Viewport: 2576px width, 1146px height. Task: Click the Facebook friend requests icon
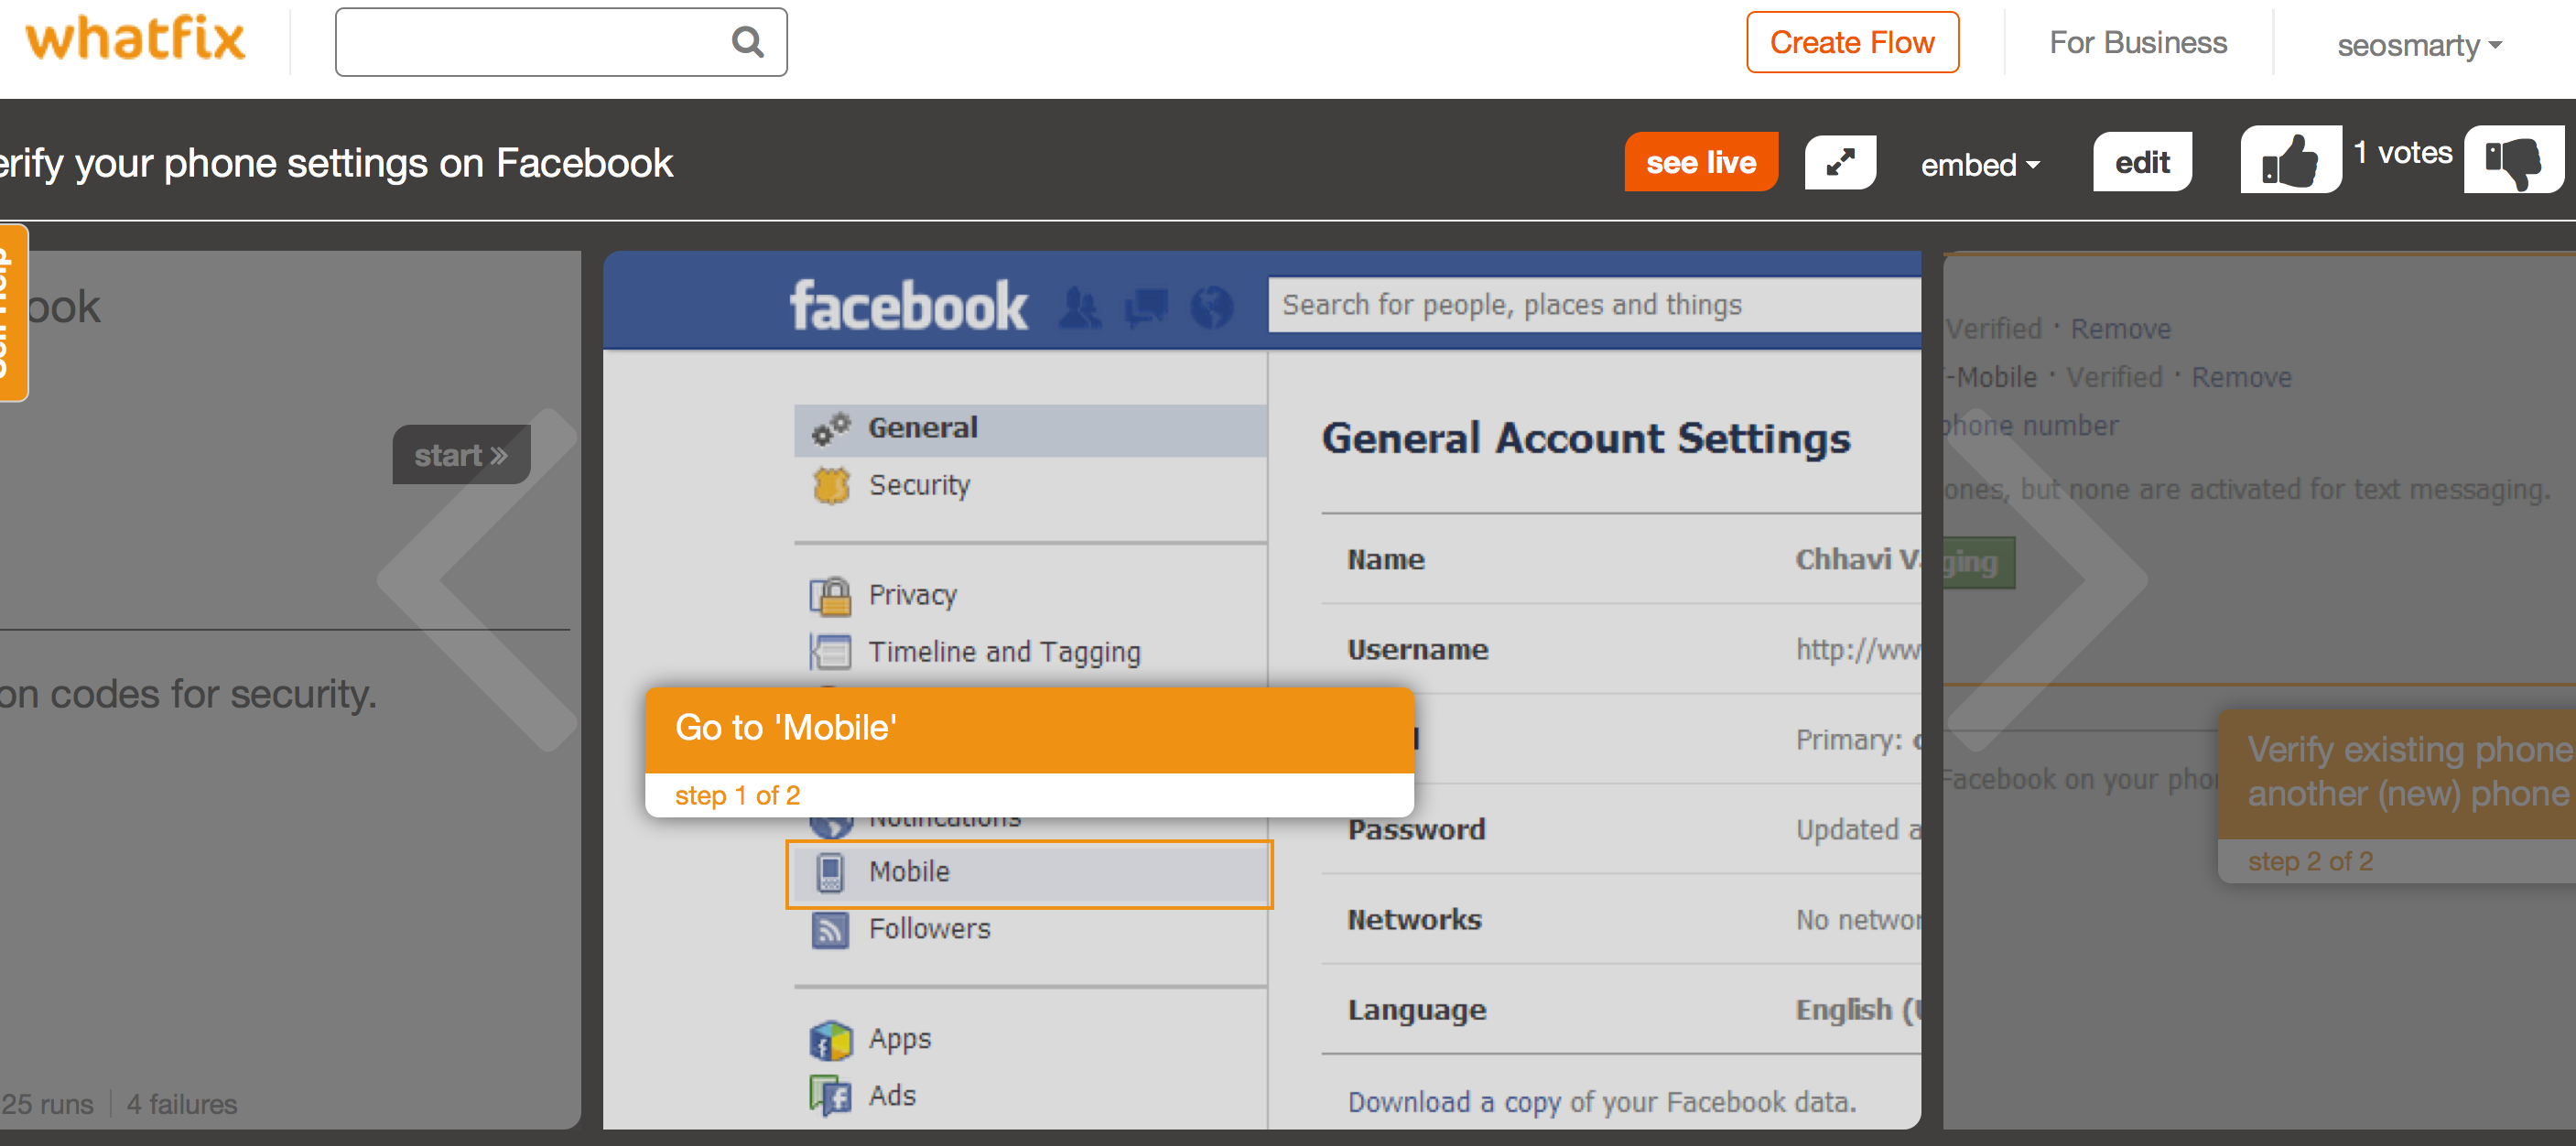(x=1079, y=308)
